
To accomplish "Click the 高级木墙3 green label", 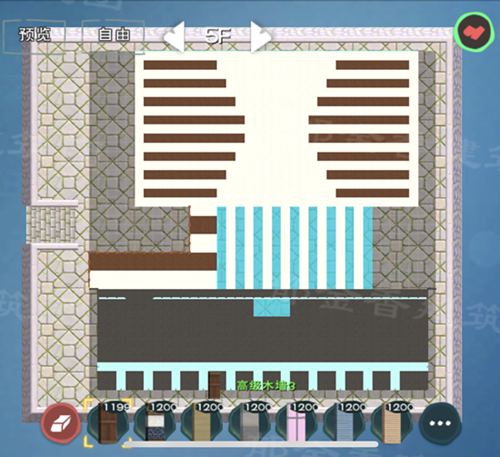I will tap(266, 386).
